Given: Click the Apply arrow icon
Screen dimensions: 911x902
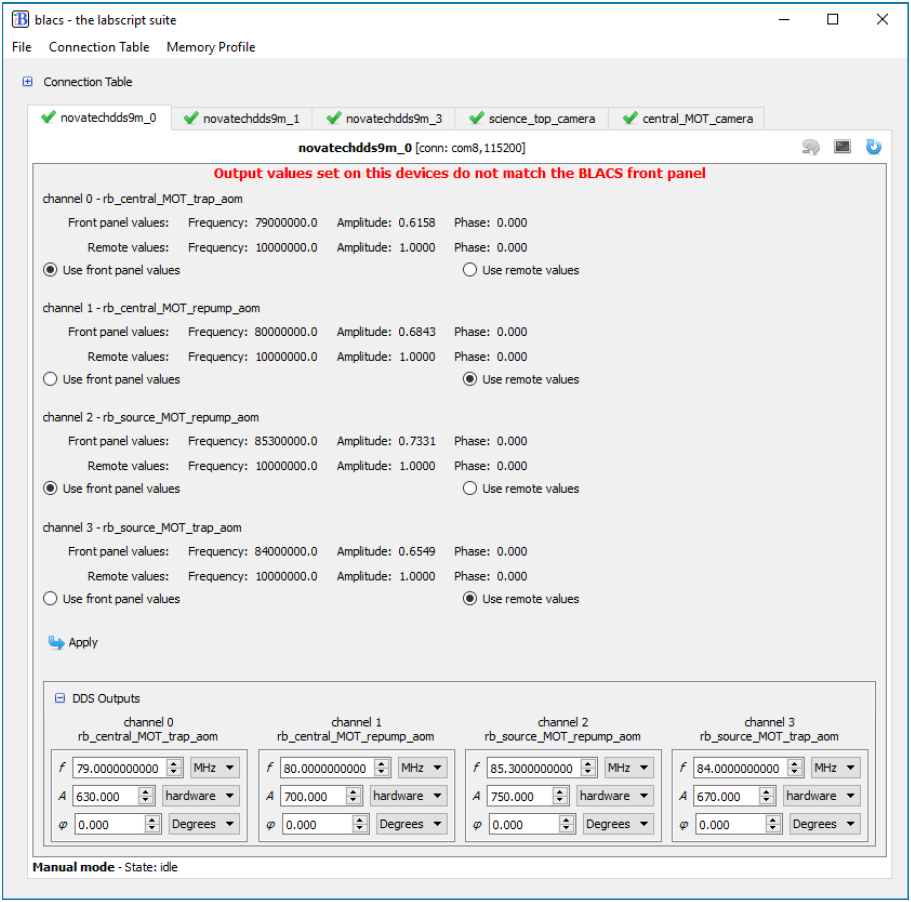Looking at the screenshot, I should [56, 642].
